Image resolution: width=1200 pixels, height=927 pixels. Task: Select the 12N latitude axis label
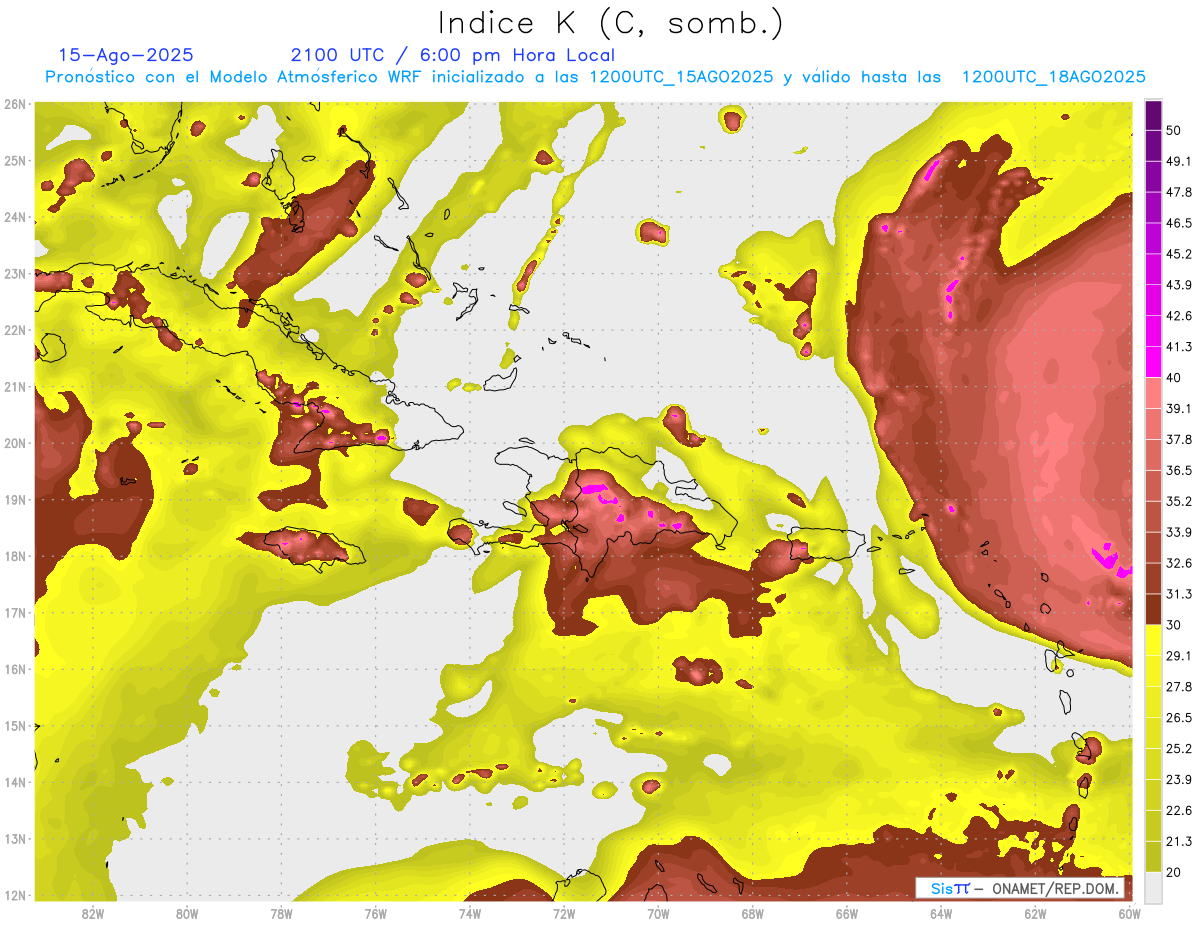coord(15,895)
